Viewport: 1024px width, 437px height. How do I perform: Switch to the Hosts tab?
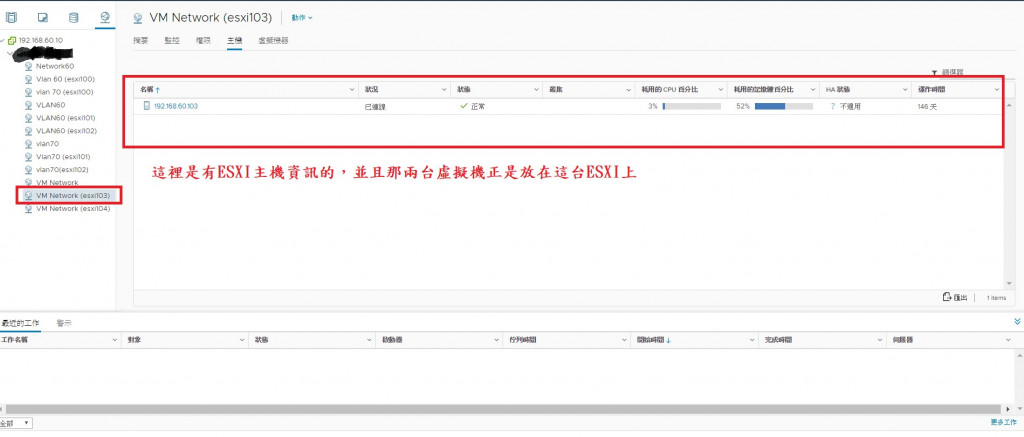(234, 40)
